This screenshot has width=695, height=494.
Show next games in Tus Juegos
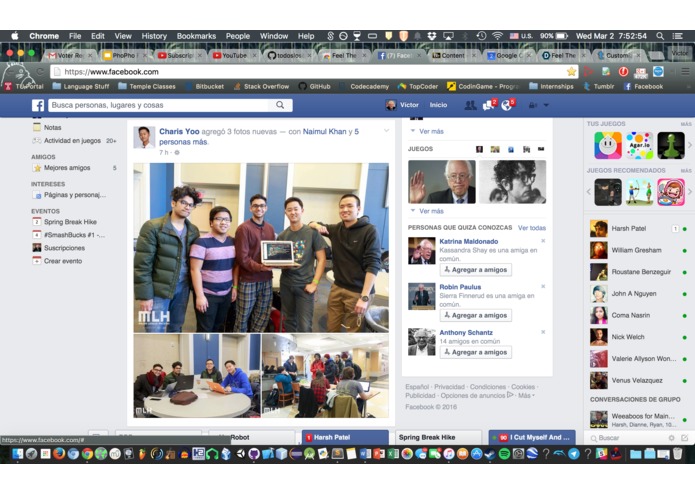tap(690, 145)
